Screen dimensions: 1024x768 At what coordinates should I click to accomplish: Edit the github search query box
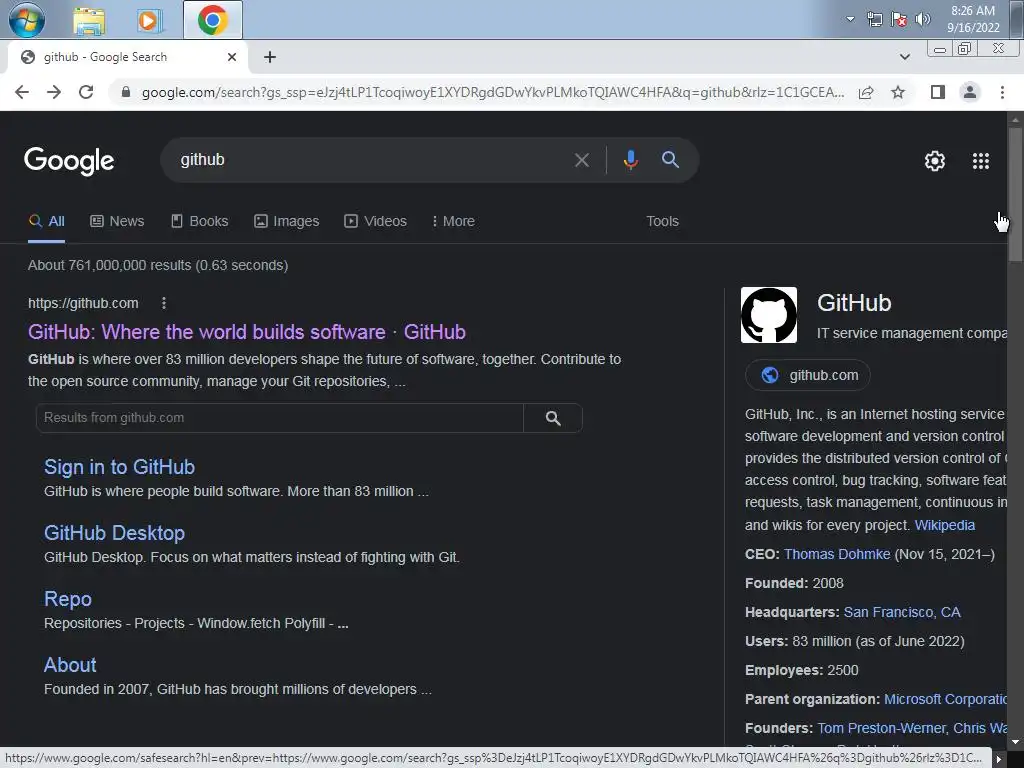[x=366, y=160]
